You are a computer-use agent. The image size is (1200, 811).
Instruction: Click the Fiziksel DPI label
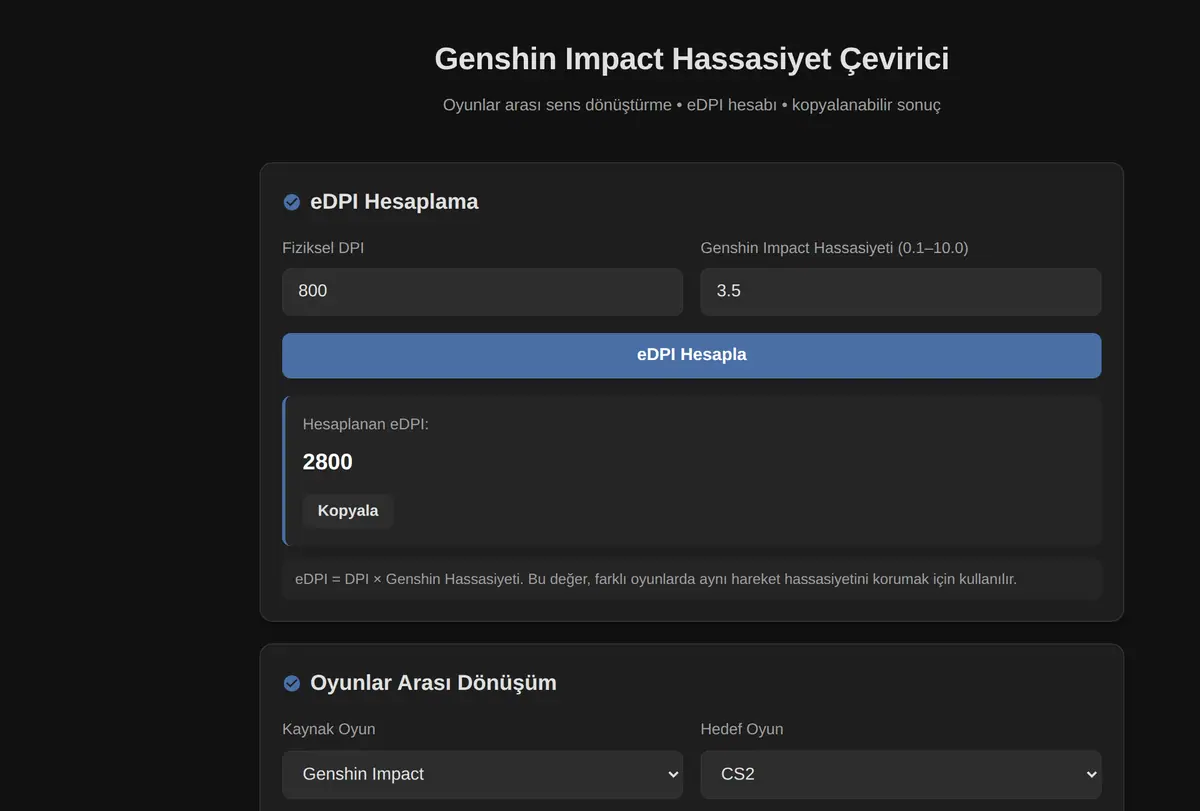[324, 248]
